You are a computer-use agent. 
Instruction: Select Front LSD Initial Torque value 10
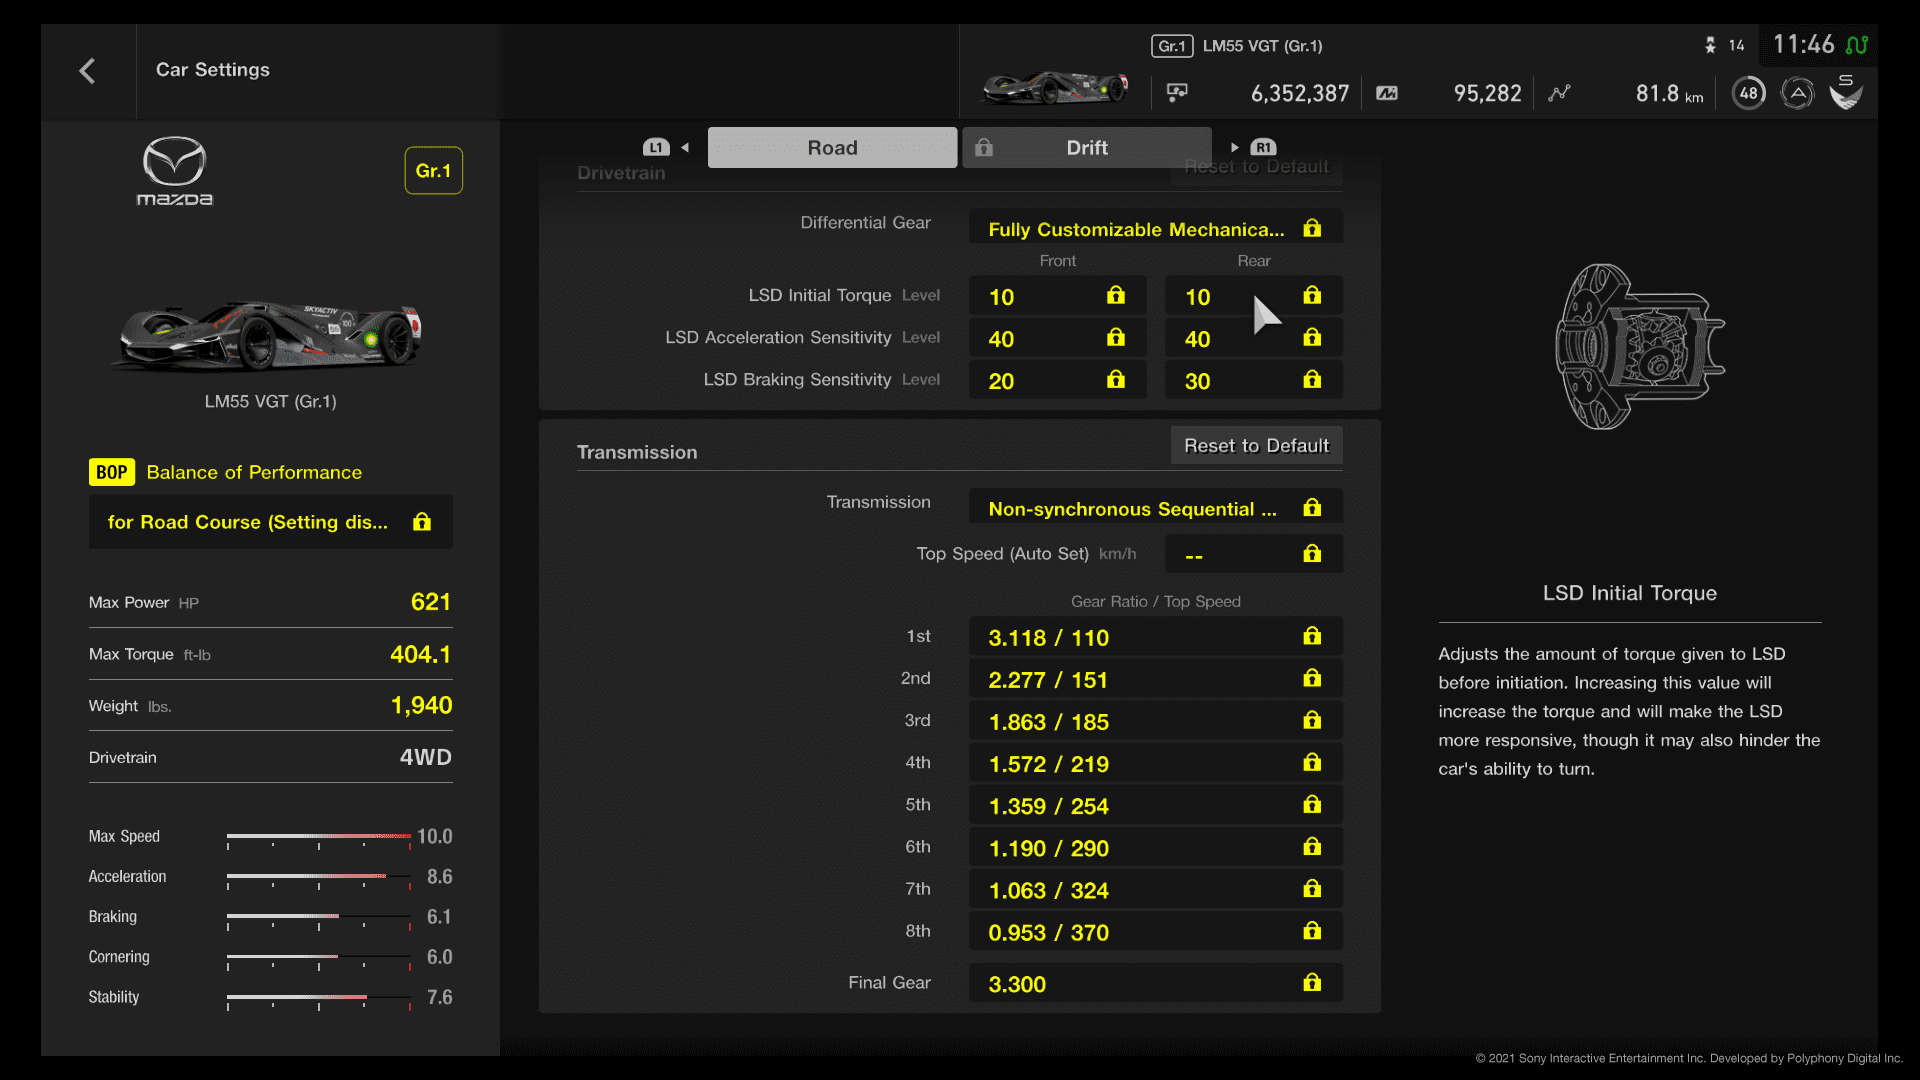[x=1057, y=296]
